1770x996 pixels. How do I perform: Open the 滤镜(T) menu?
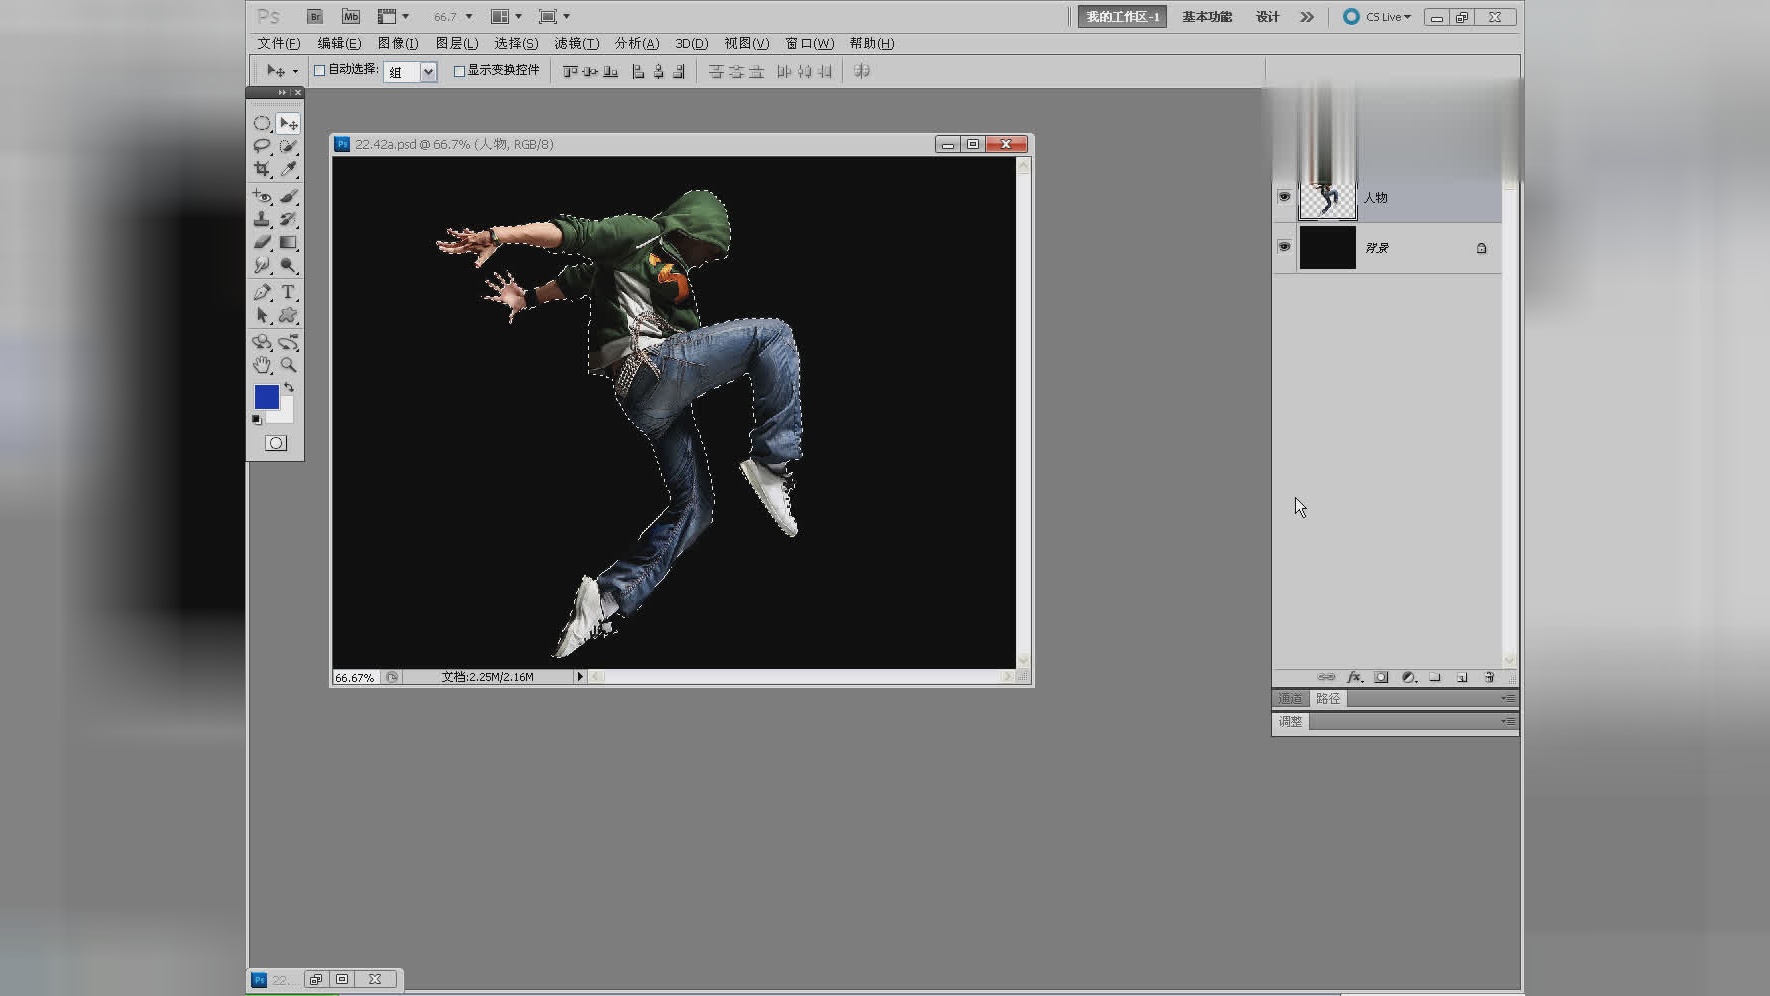(x=577, y=43)
